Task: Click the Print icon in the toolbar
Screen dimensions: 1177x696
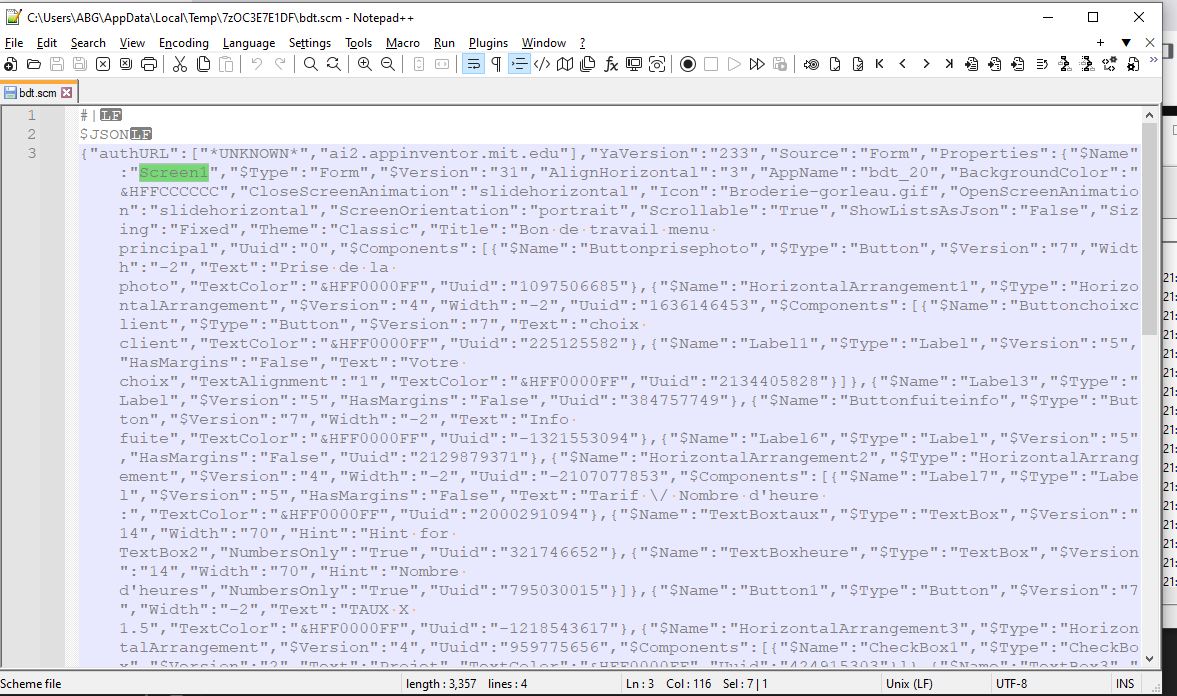Action: (x=149, y=64)
